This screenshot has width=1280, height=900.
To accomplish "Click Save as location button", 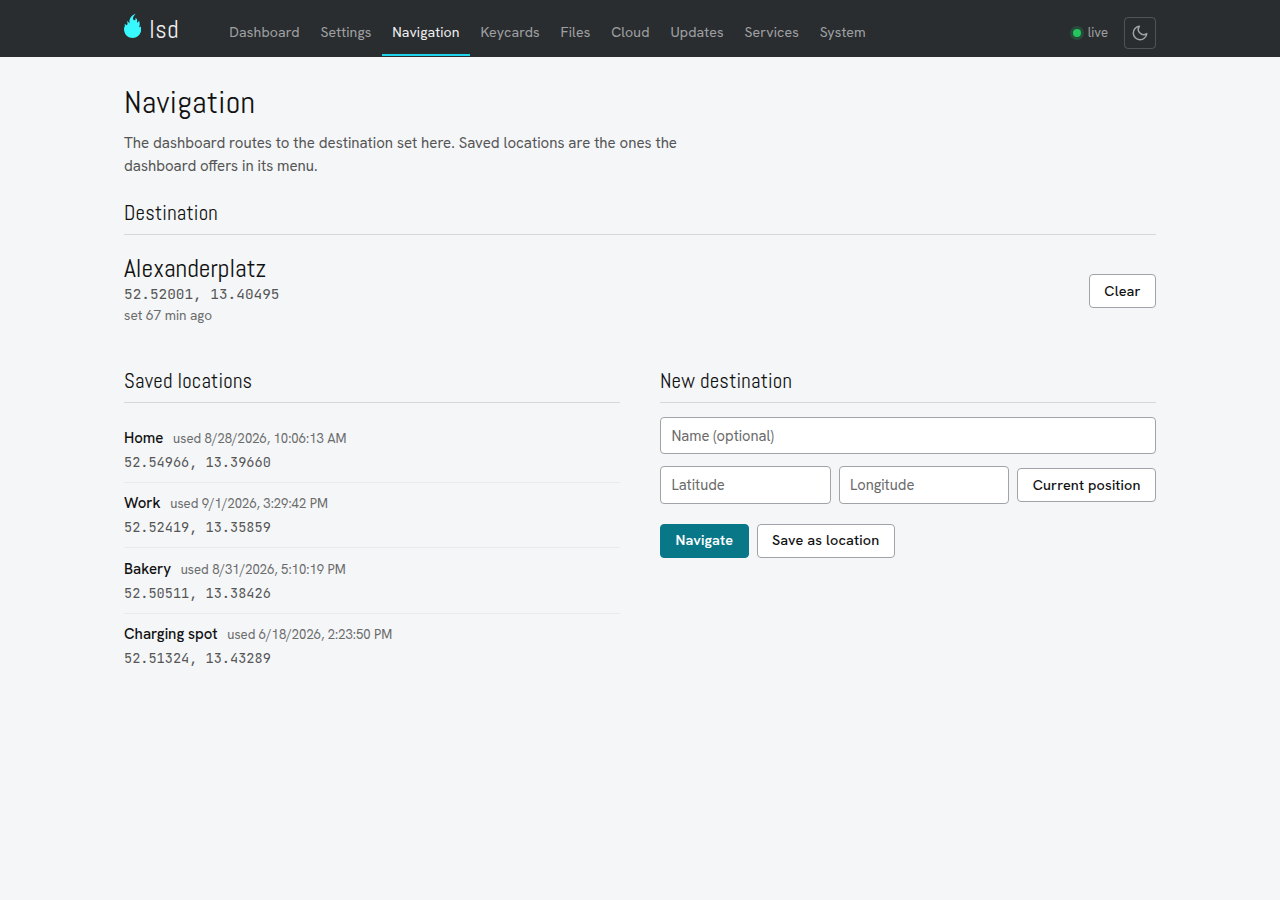I will tap(826, 541).
